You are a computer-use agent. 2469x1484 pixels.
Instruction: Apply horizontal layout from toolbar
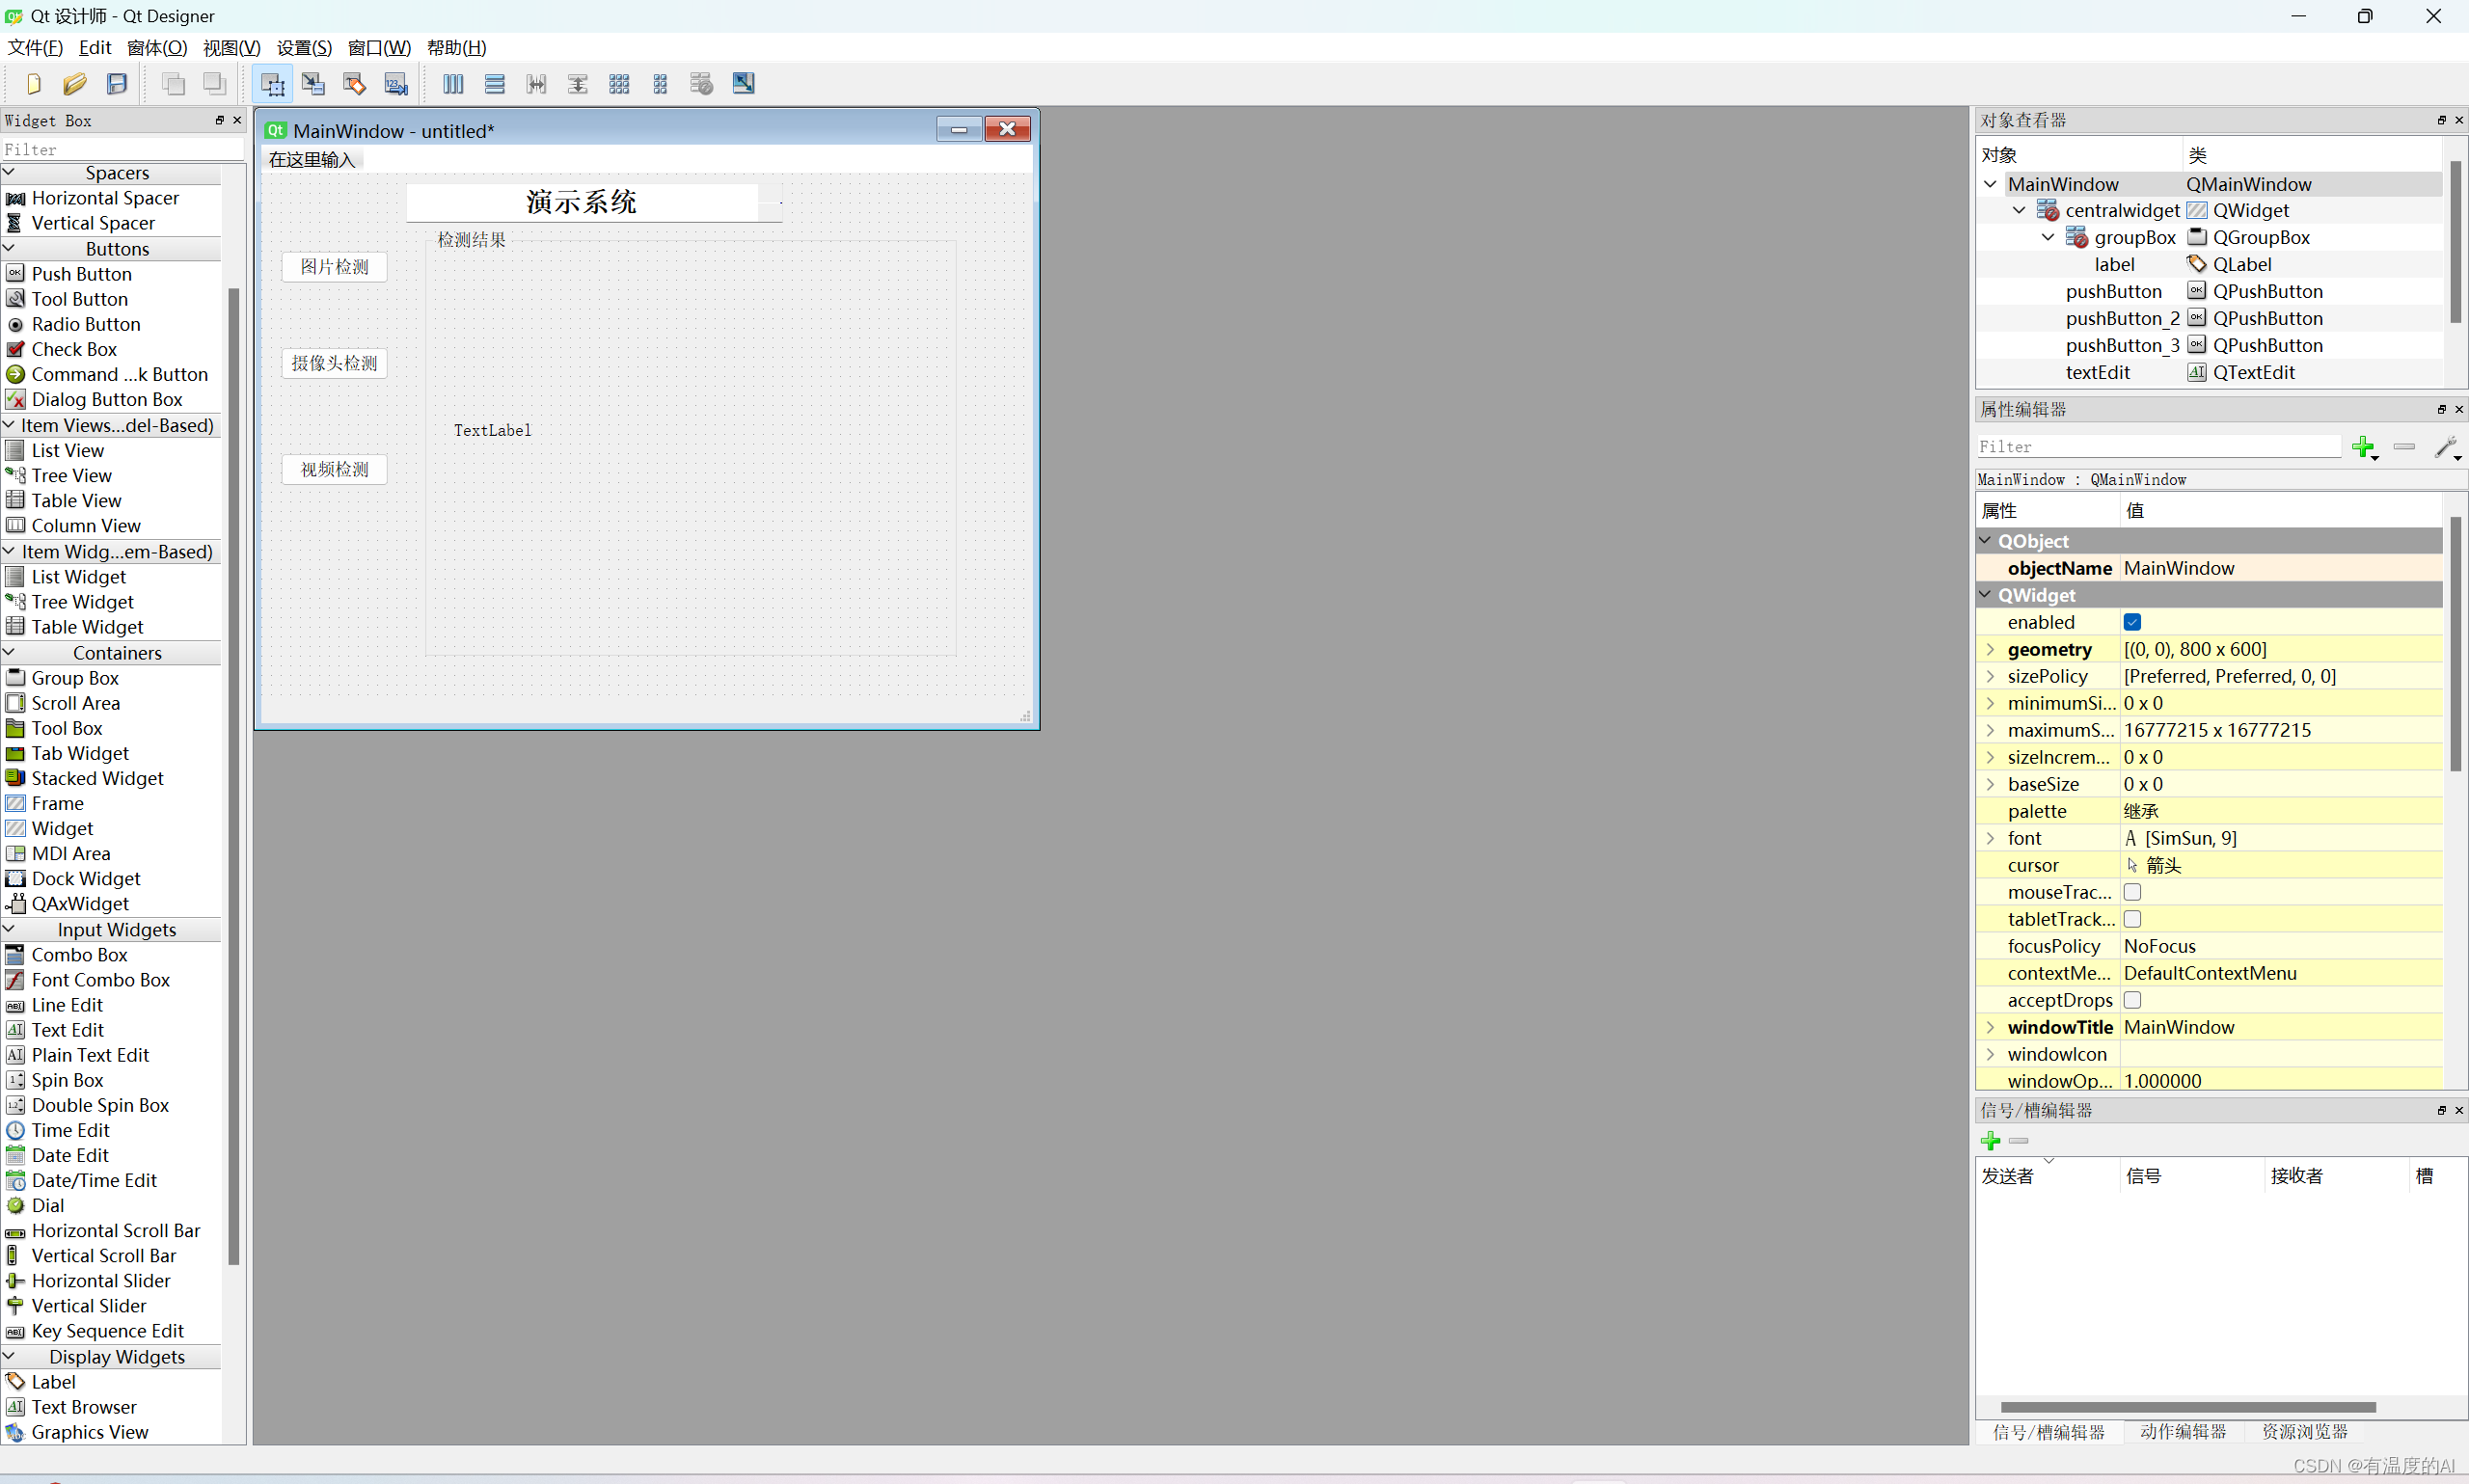[x=453, y=84]
